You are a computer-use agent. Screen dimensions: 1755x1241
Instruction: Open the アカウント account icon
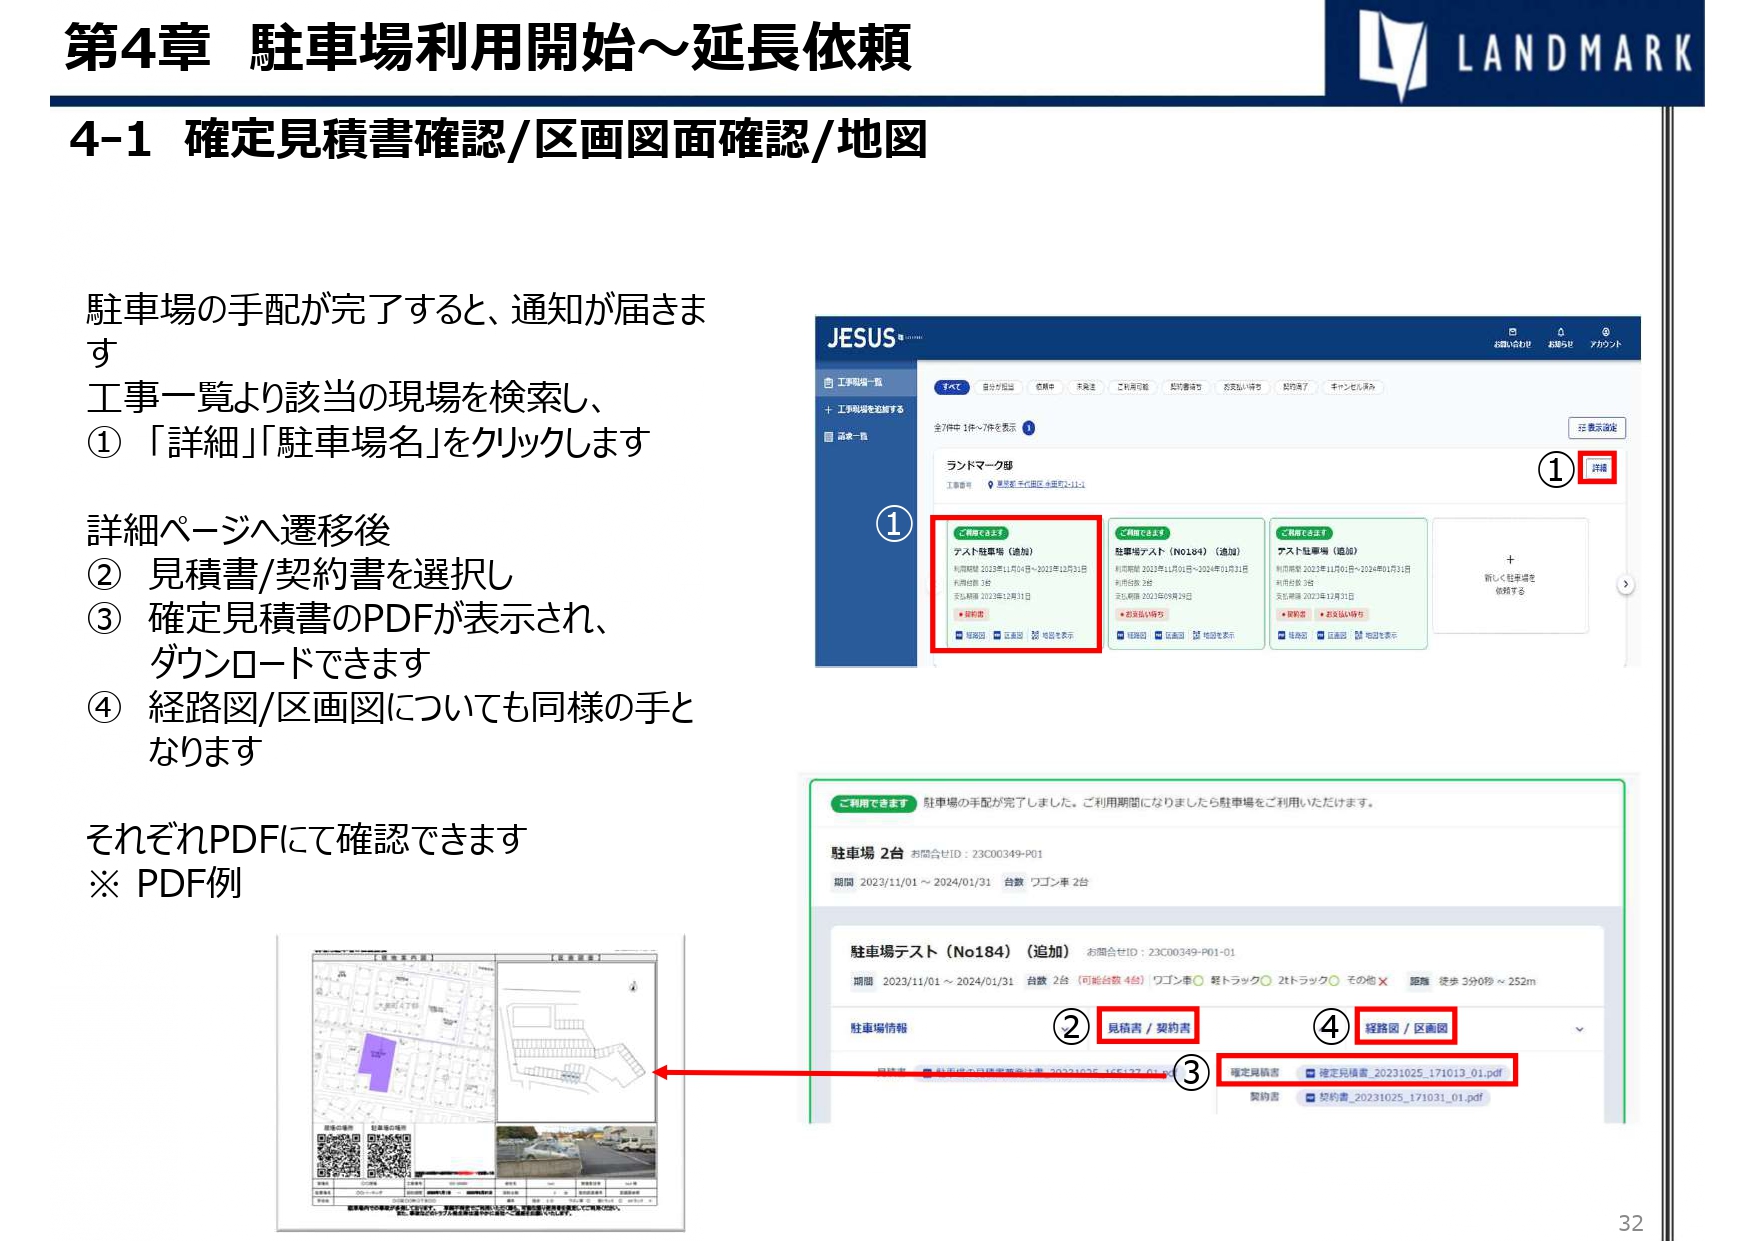tap(1605, 337)
